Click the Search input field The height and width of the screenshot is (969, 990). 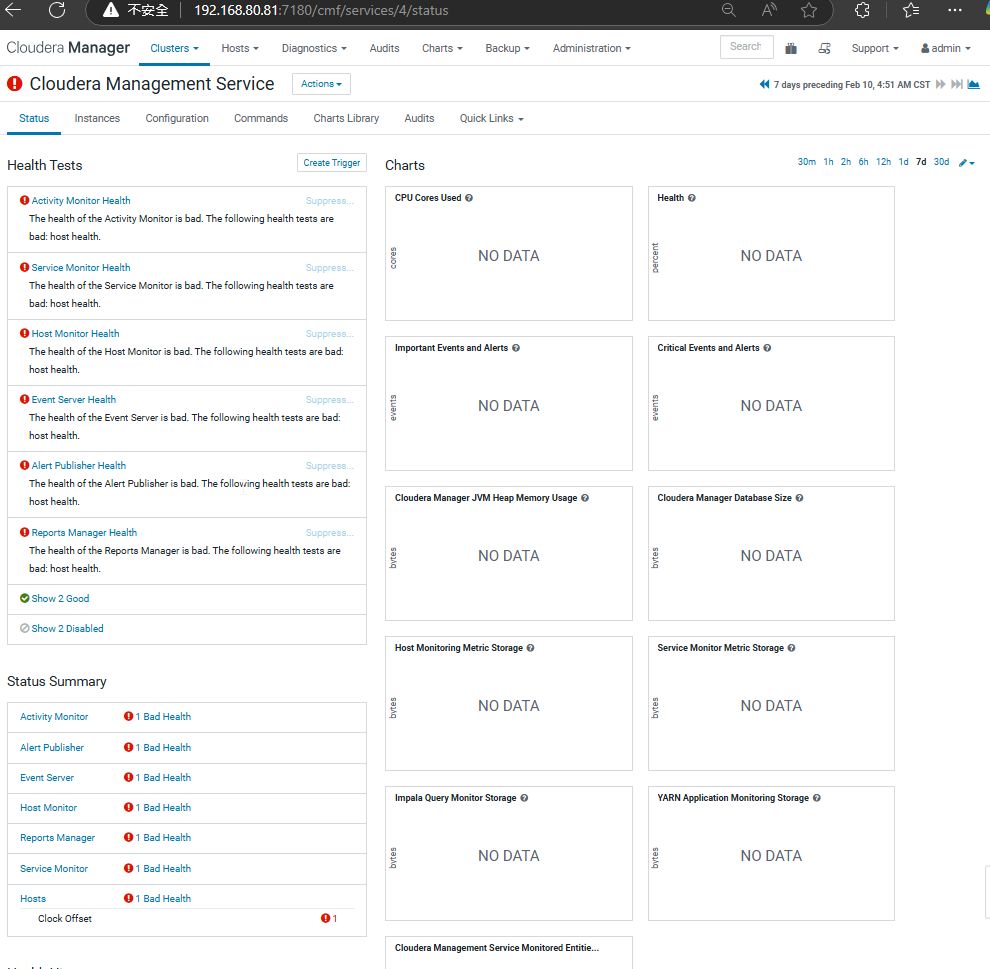coord(746,47)
